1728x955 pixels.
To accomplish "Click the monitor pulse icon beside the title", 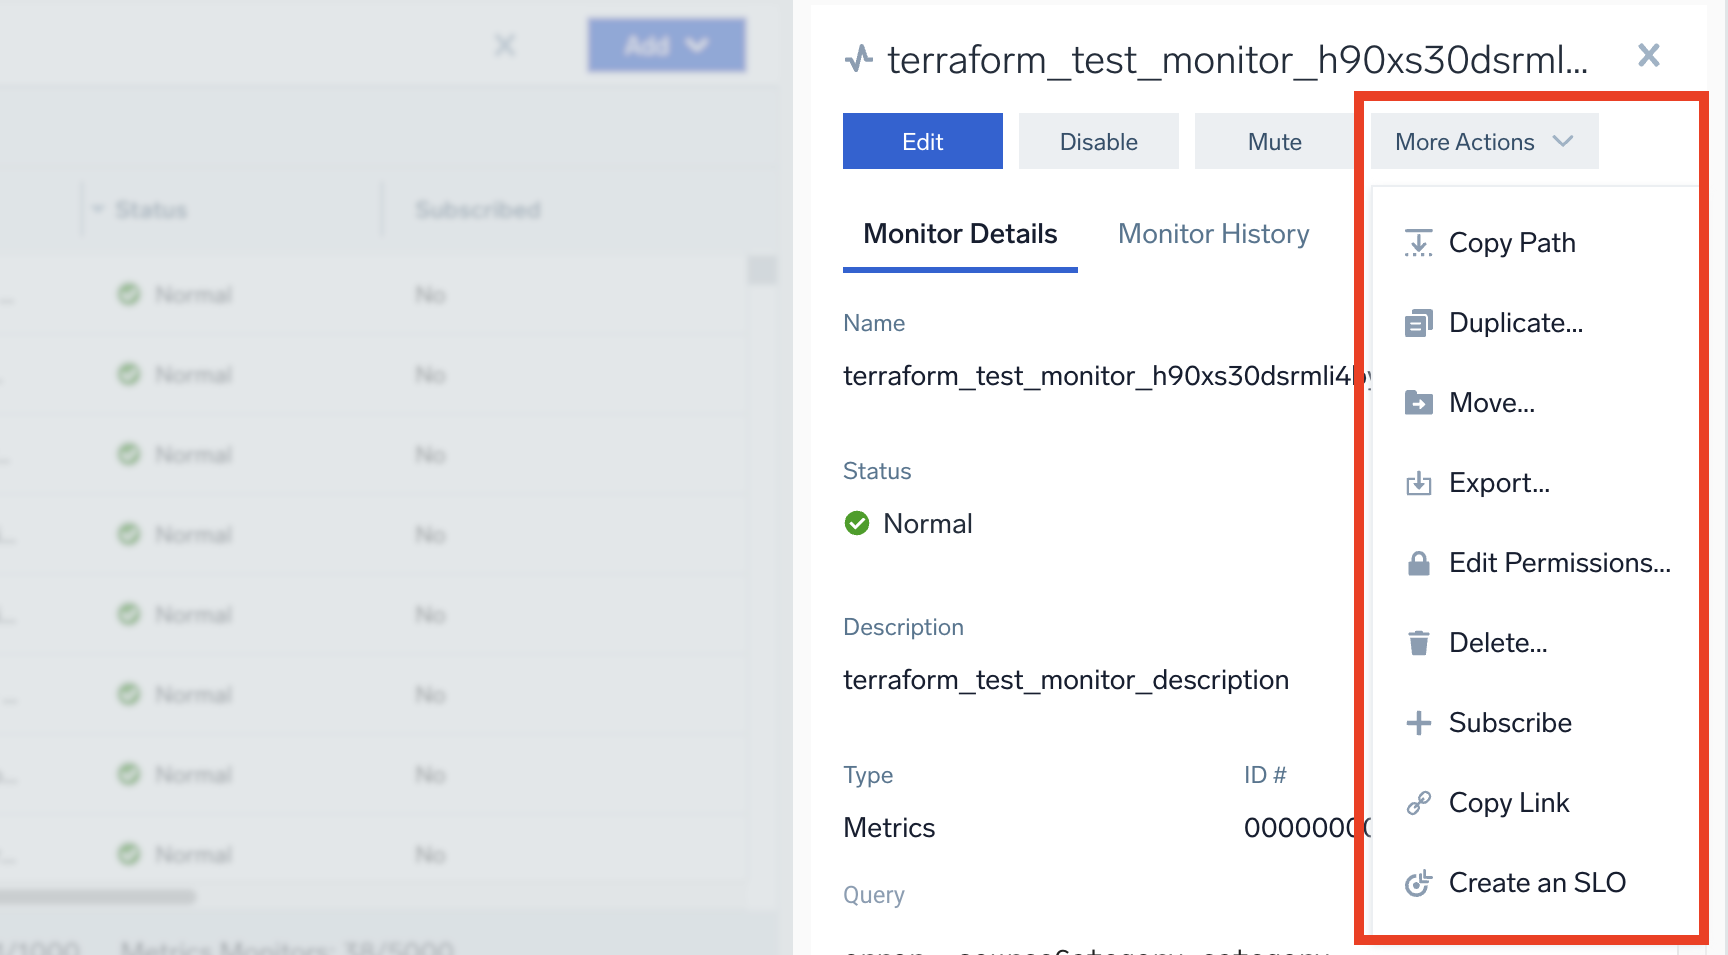I will click(x=858, y=59).
